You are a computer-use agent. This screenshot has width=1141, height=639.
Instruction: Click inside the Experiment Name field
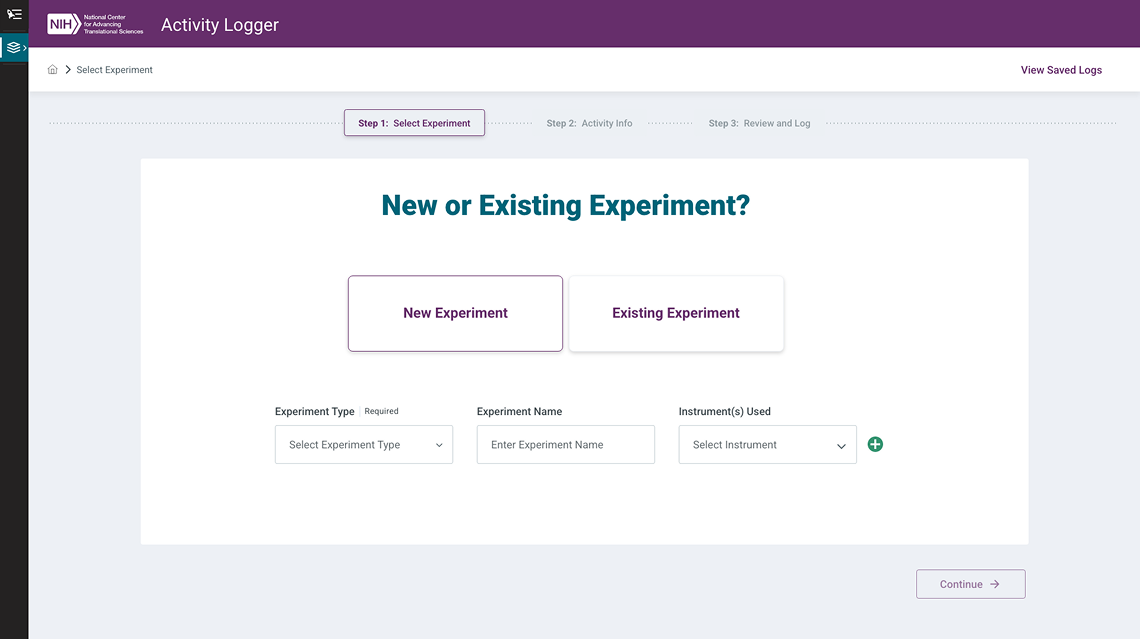coord(565,444)
